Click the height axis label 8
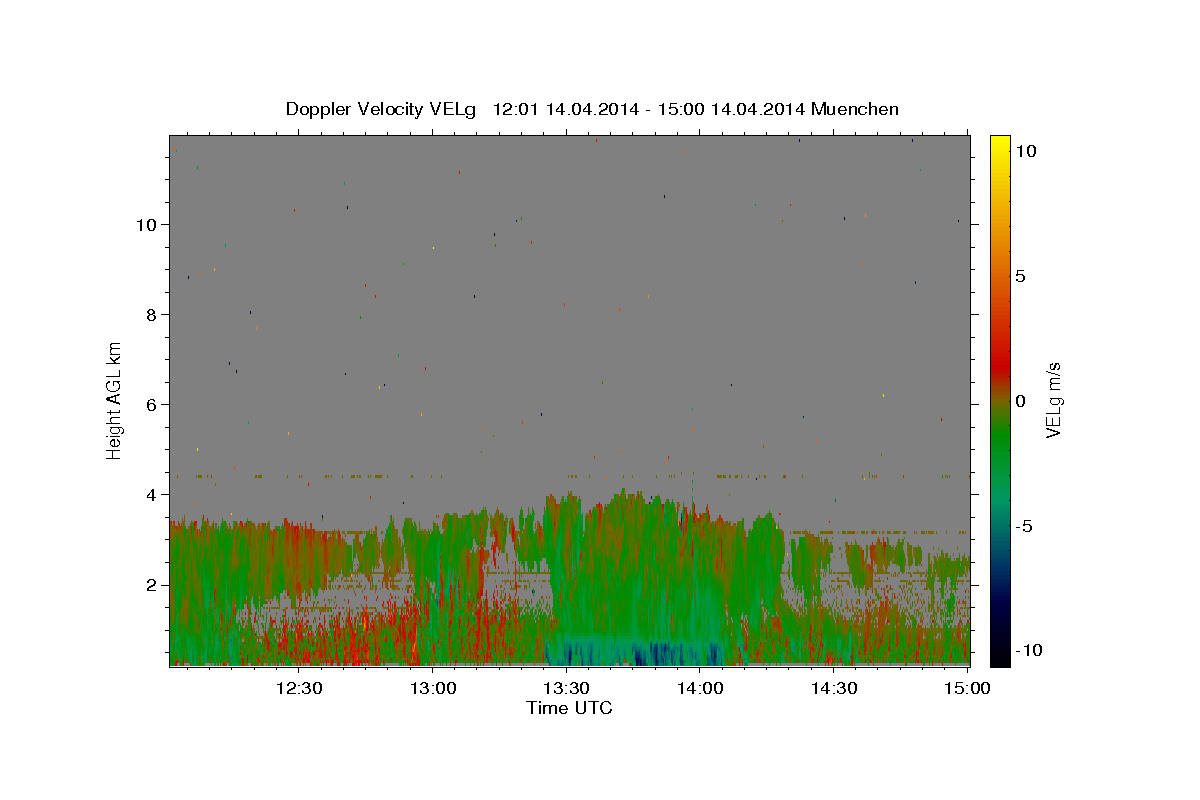This screenshot has width=1200, height=800. [x=153, y=314]
